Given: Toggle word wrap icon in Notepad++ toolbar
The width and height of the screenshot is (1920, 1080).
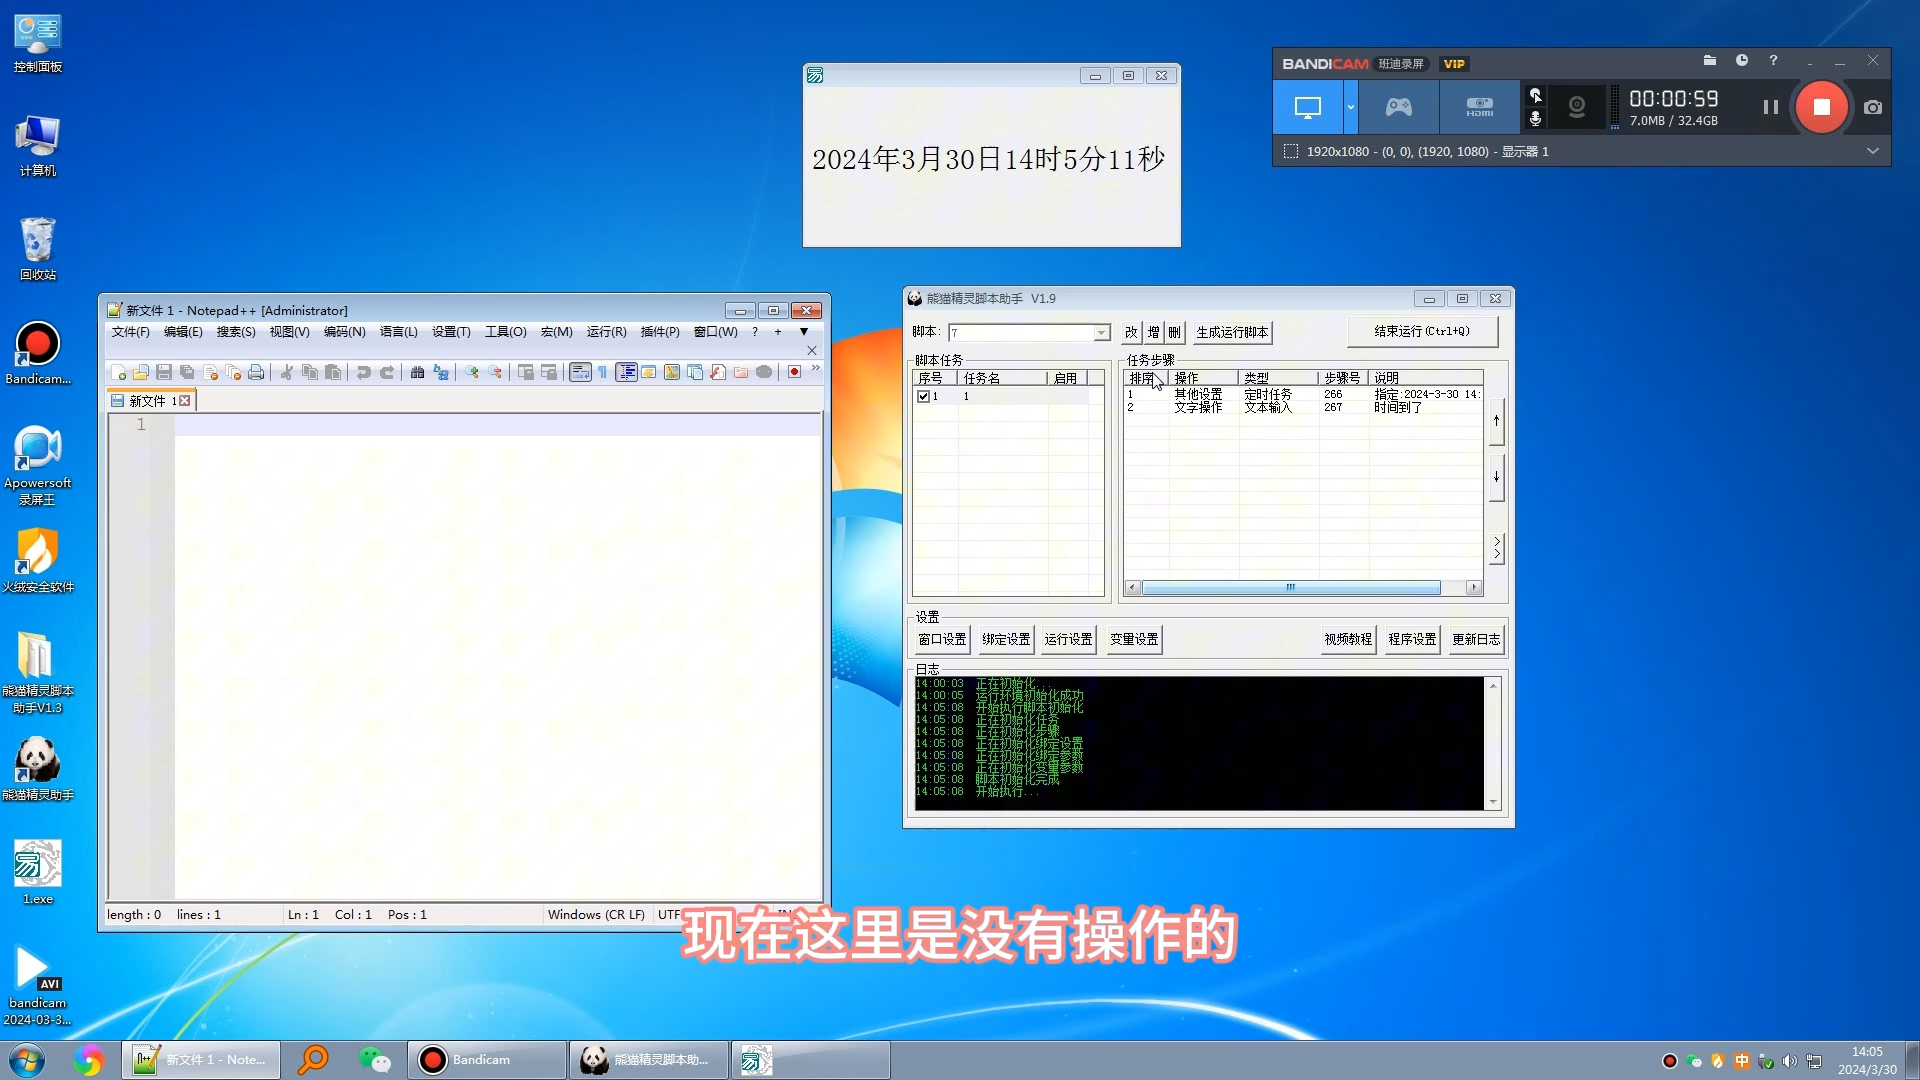Looking at the screenshot, I should click(580, 372).
